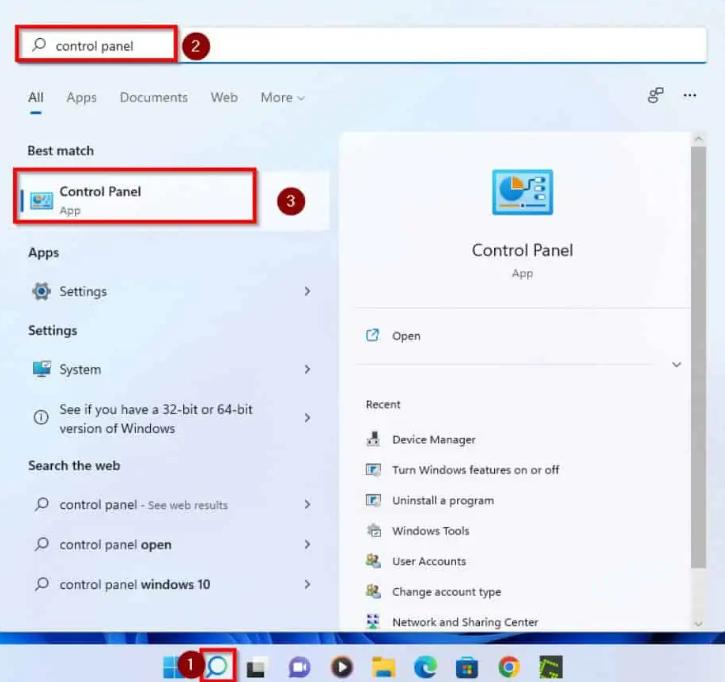Click the search feedback/account icon at top right
This screenshot has width=725, height=682.
(x=655, y=96)
